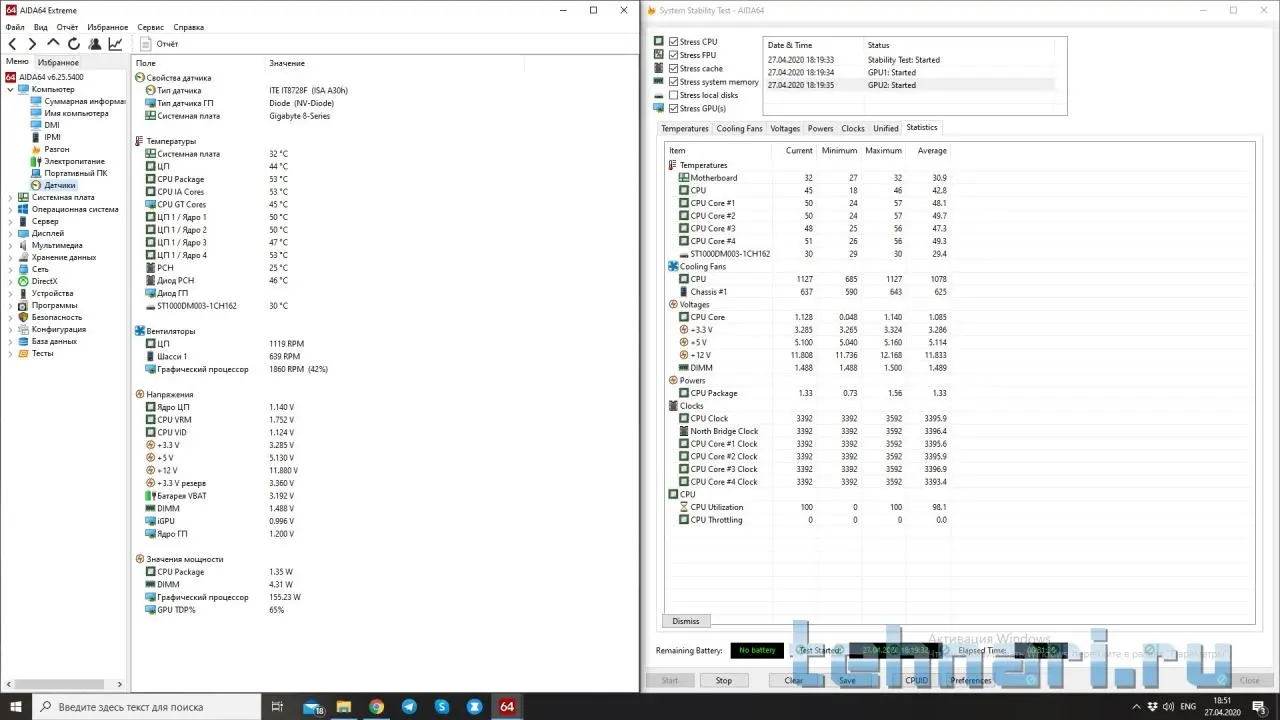1280x720 pixels.
Task: Open the Вид menu
Action: point(40,27)
